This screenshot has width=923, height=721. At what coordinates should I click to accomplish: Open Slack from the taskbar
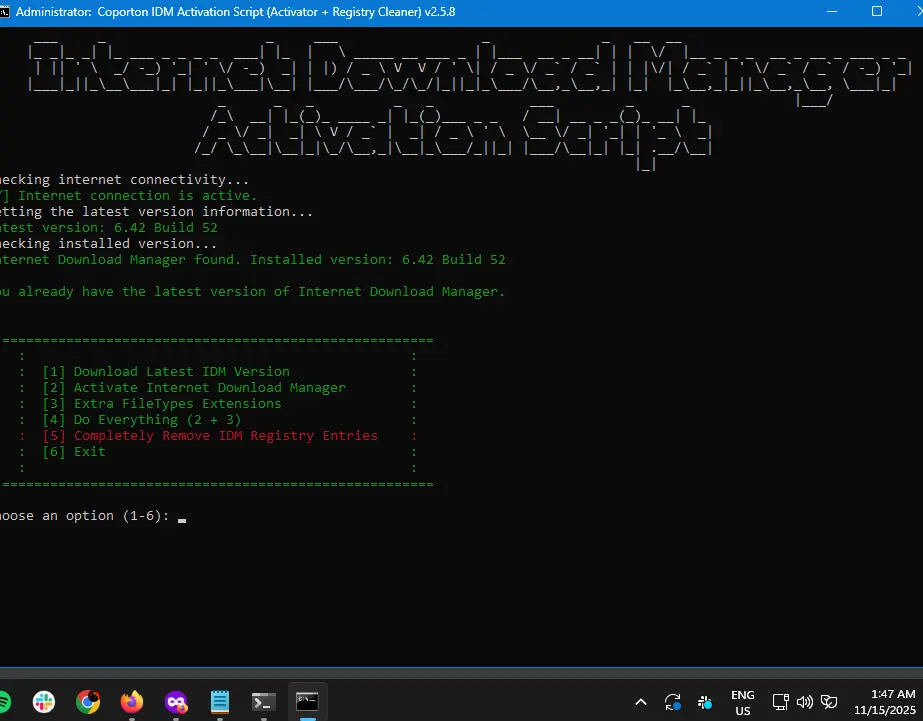pyautogui.click(x=44, y=702)
